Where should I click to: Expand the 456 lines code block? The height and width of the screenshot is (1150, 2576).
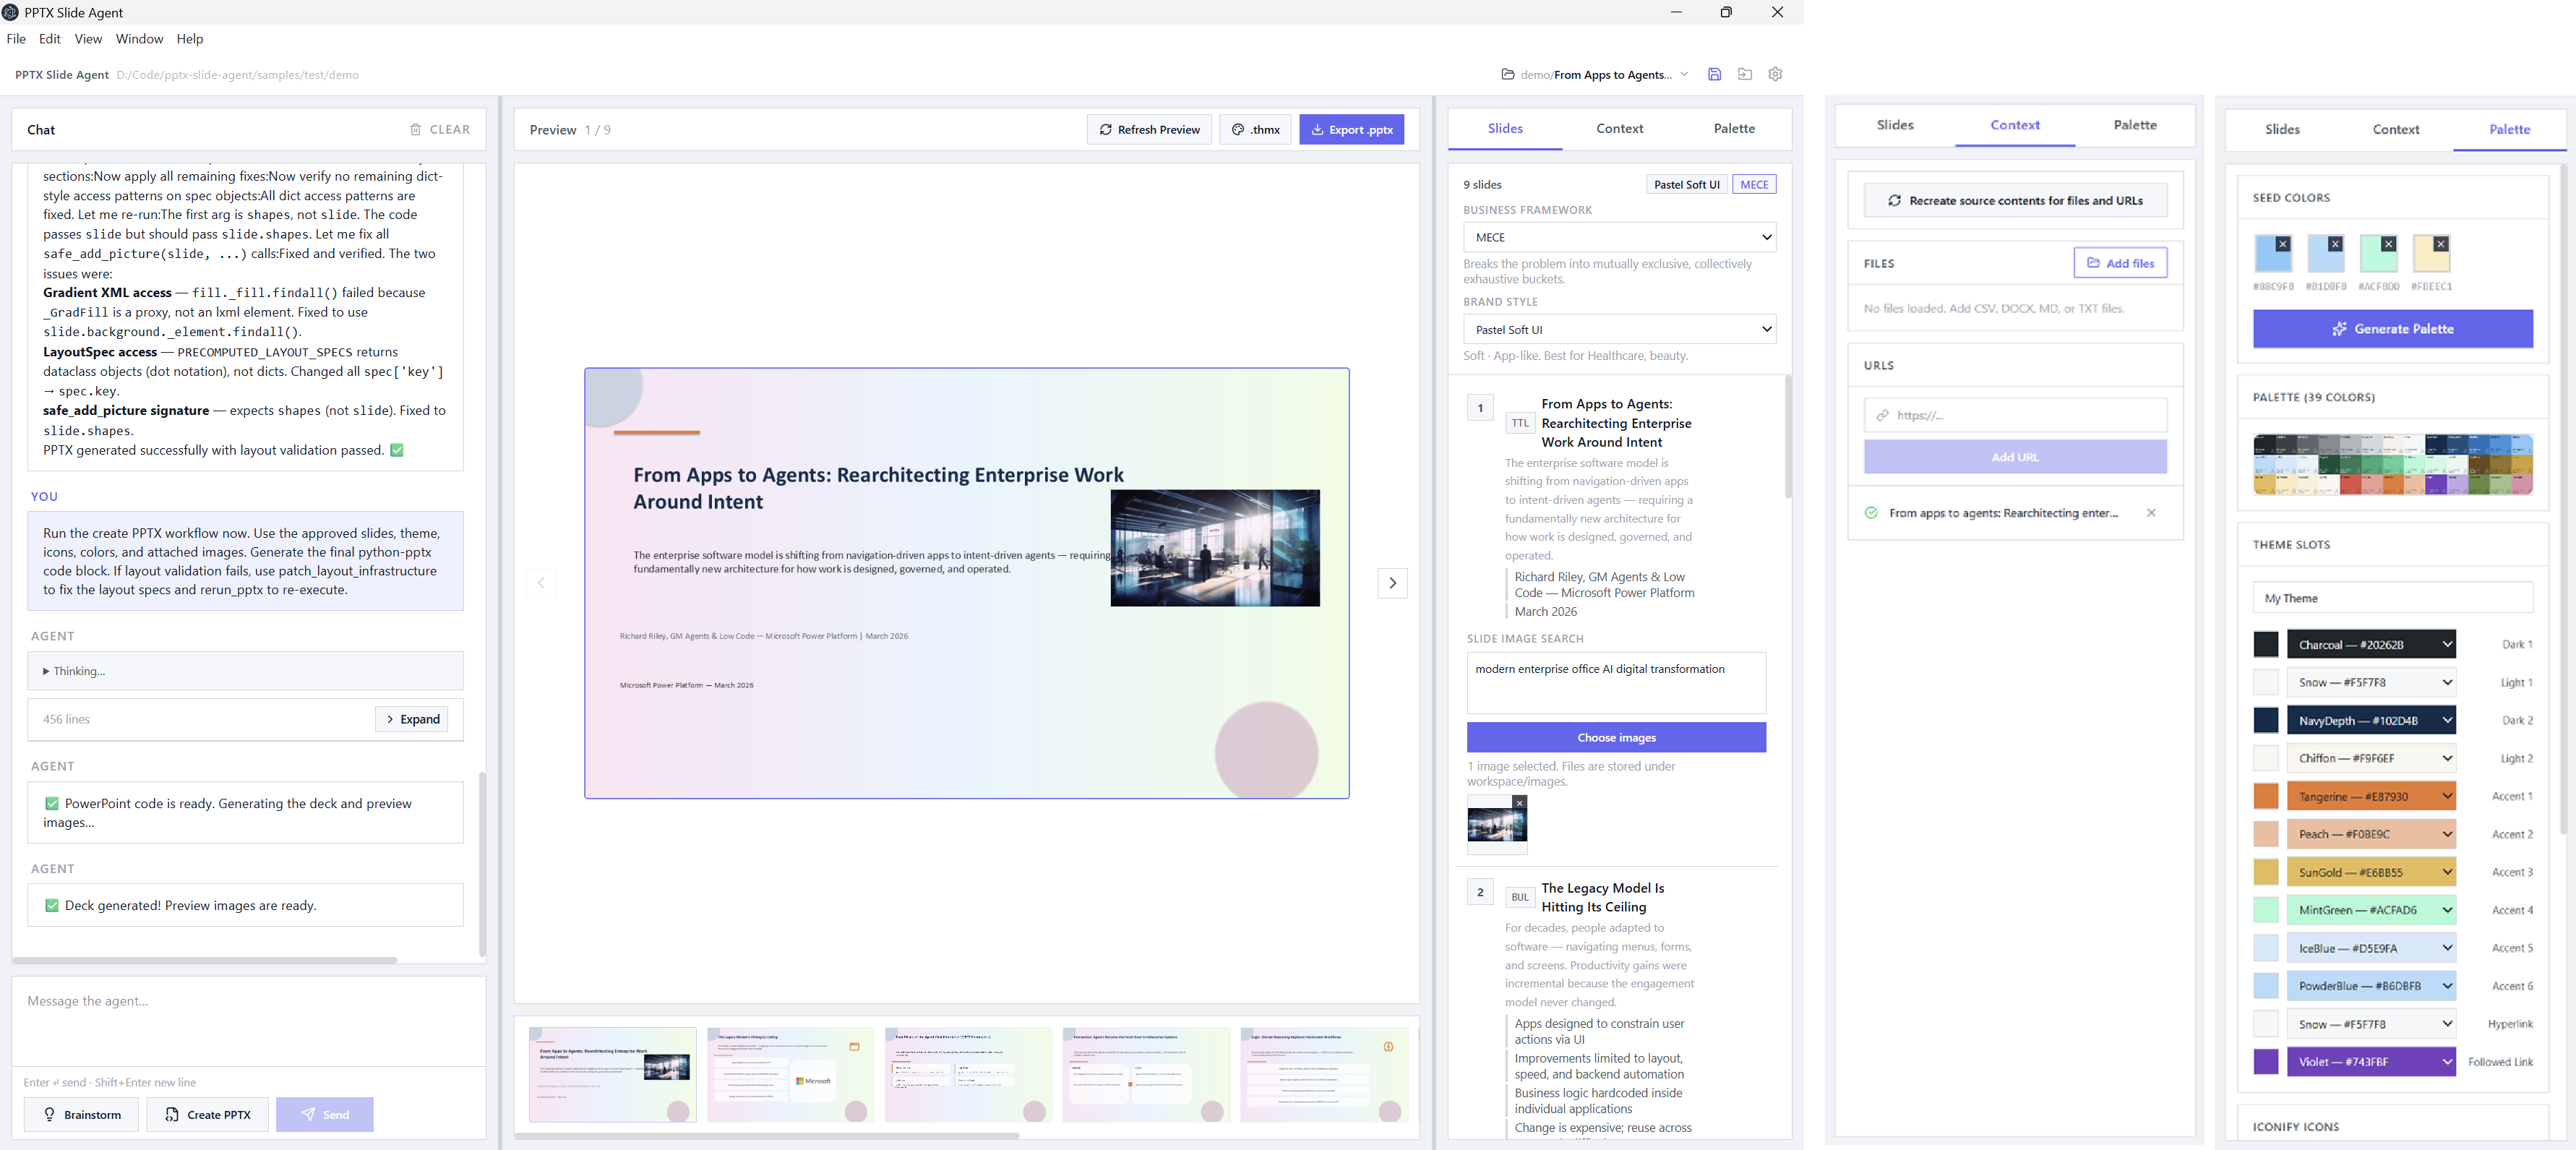pos(412,719)
